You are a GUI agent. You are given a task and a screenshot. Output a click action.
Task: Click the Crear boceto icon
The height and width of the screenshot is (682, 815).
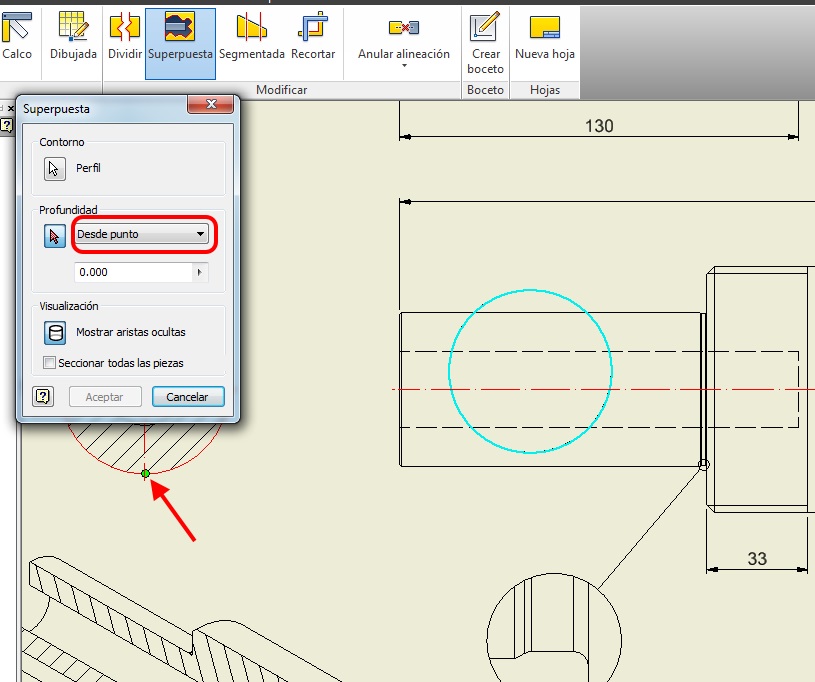pyautogui.click(x=485, y=36)
